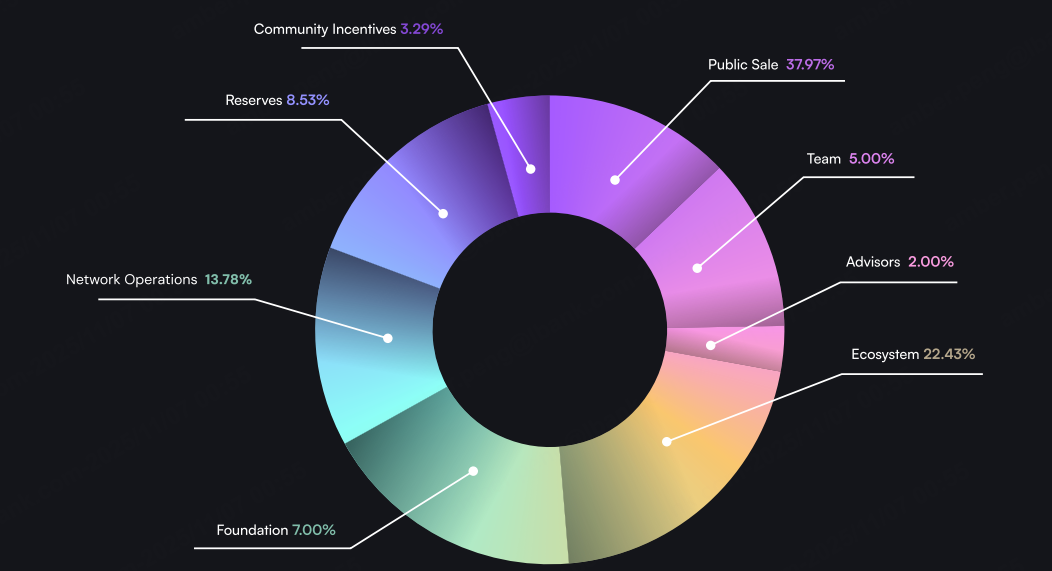Screen dimensions: 1052x571
Task: Click the Community Incentives label text
Action: click(x=324, y=29)
